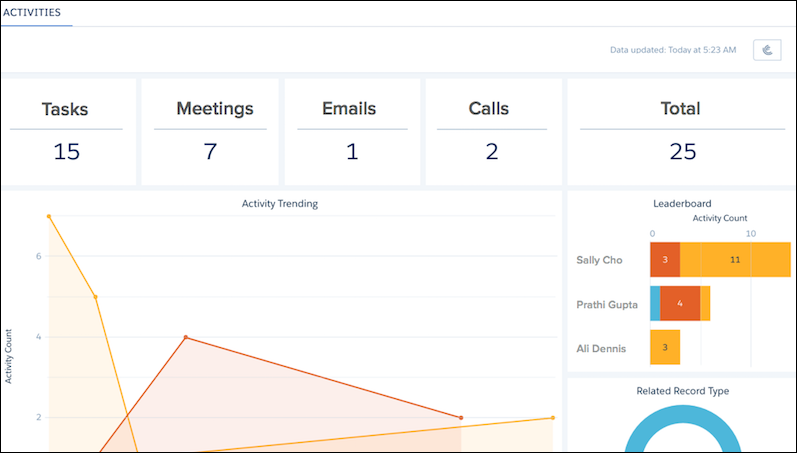The image size is (797, 453).
Task: Click Prathi Gupta's blue bar segment
Action: [655, 304]
